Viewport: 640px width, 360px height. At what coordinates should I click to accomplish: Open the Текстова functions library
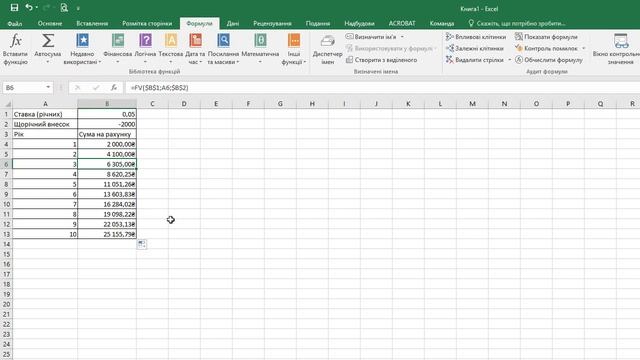coord(171,49)
